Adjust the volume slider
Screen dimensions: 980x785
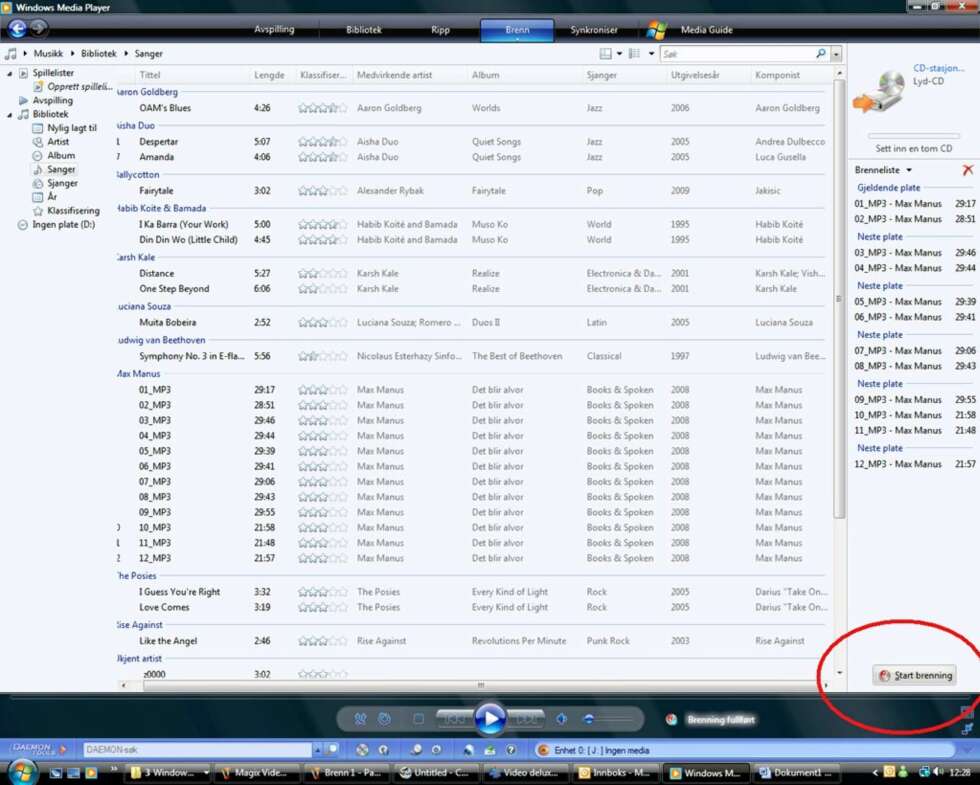tap(607, 719)
